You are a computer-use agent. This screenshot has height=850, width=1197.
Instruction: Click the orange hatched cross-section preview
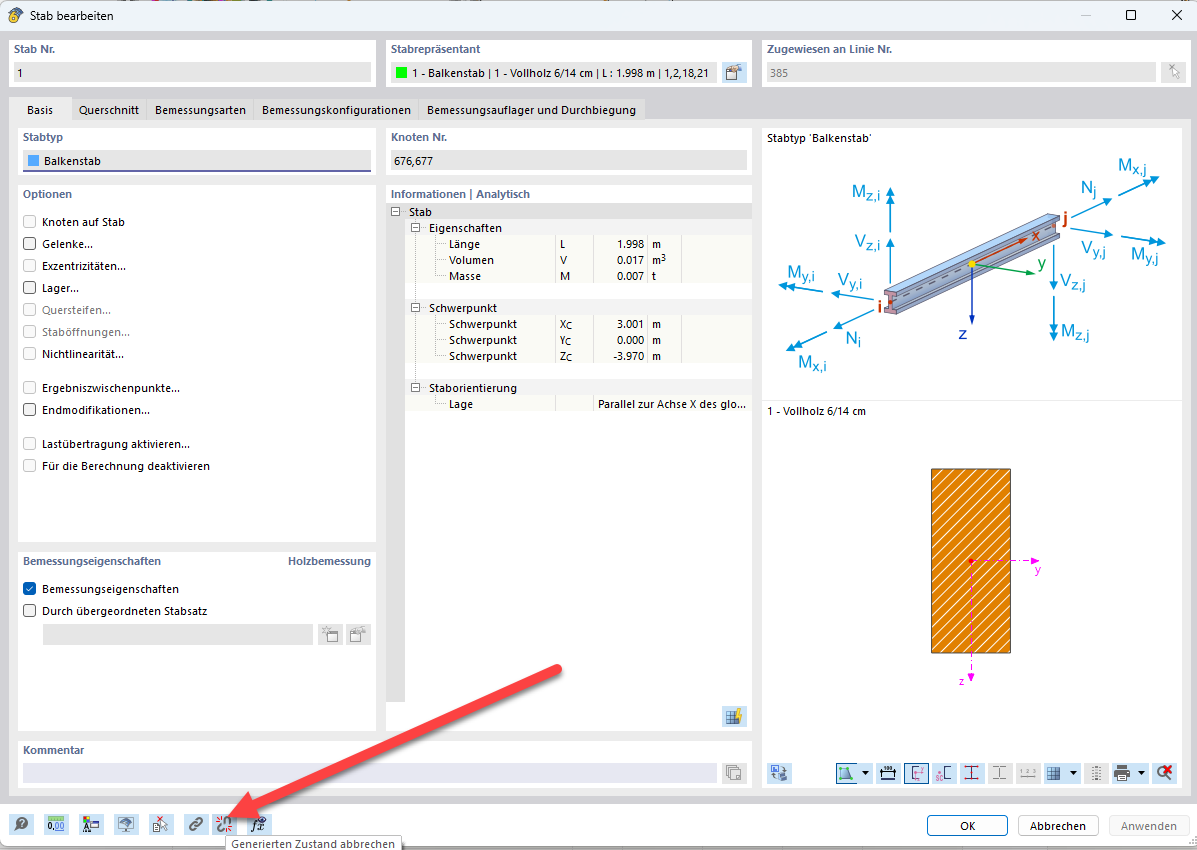[x=970, y=560]
